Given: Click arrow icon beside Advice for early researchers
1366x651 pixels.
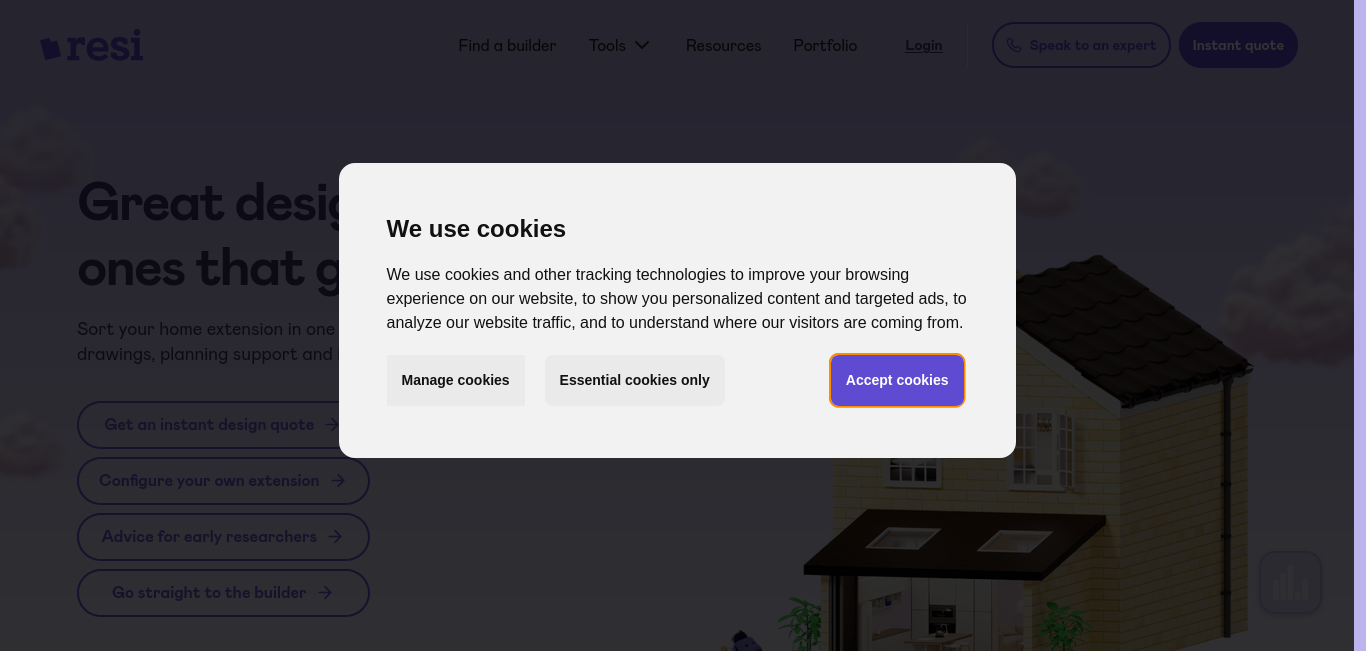Looking at the screenshot, I should [335, 537].
